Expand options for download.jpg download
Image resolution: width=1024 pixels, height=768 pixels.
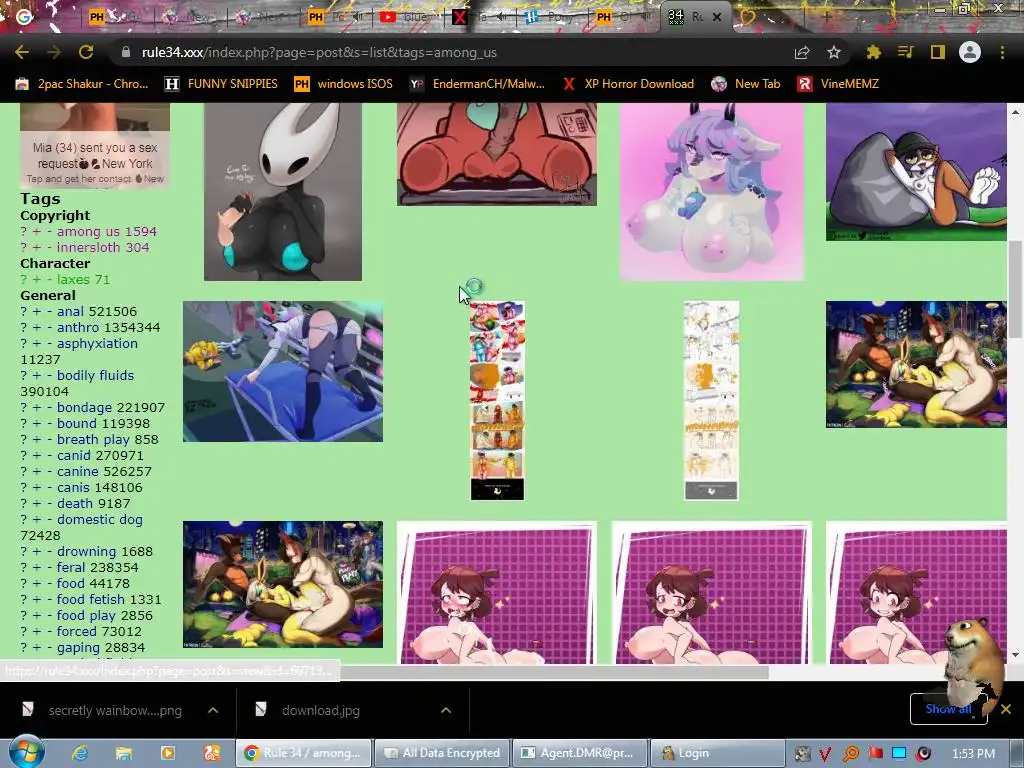[446, 710]
